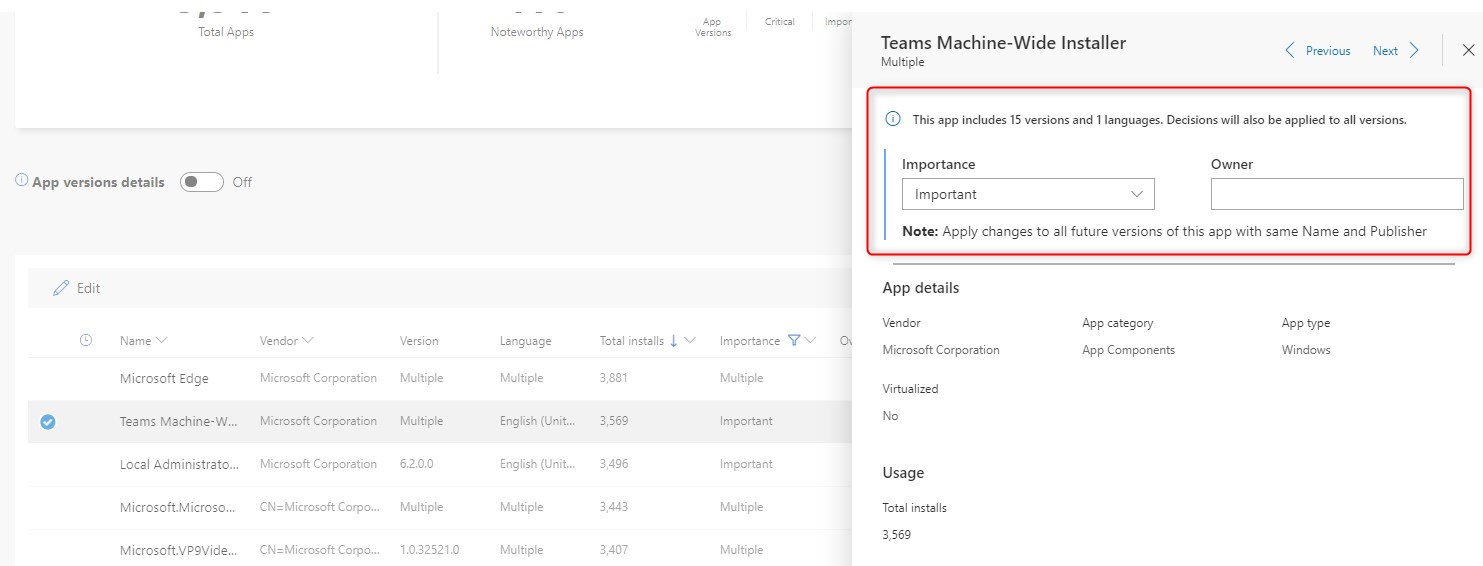This screenshot has height=566, width=1483.
Task: Uncheck the Teams Machine-Wide Installer row checkmark
Action: 47,422
